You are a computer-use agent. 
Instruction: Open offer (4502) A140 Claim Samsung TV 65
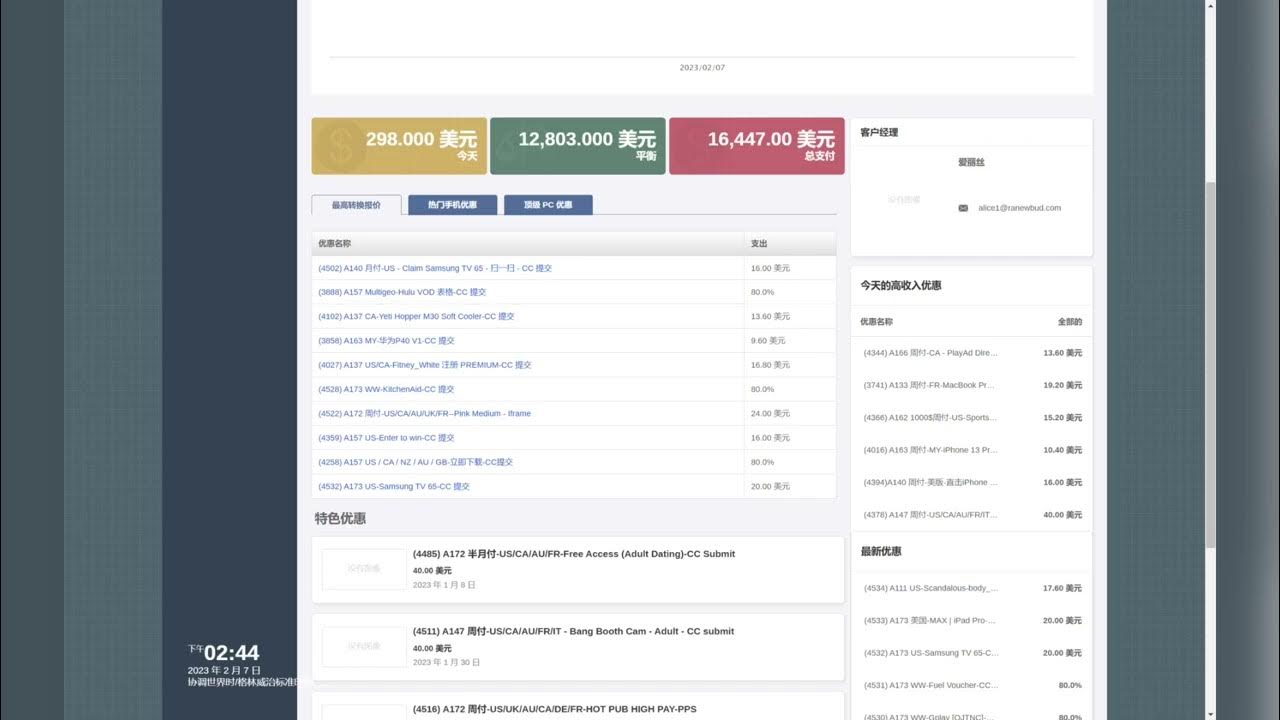coord(435,268)
